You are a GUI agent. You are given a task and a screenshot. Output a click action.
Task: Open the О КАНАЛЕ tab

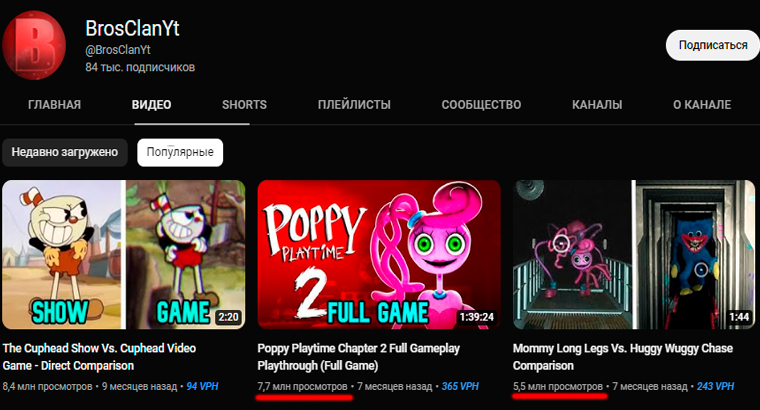click(x=702, y=105)
